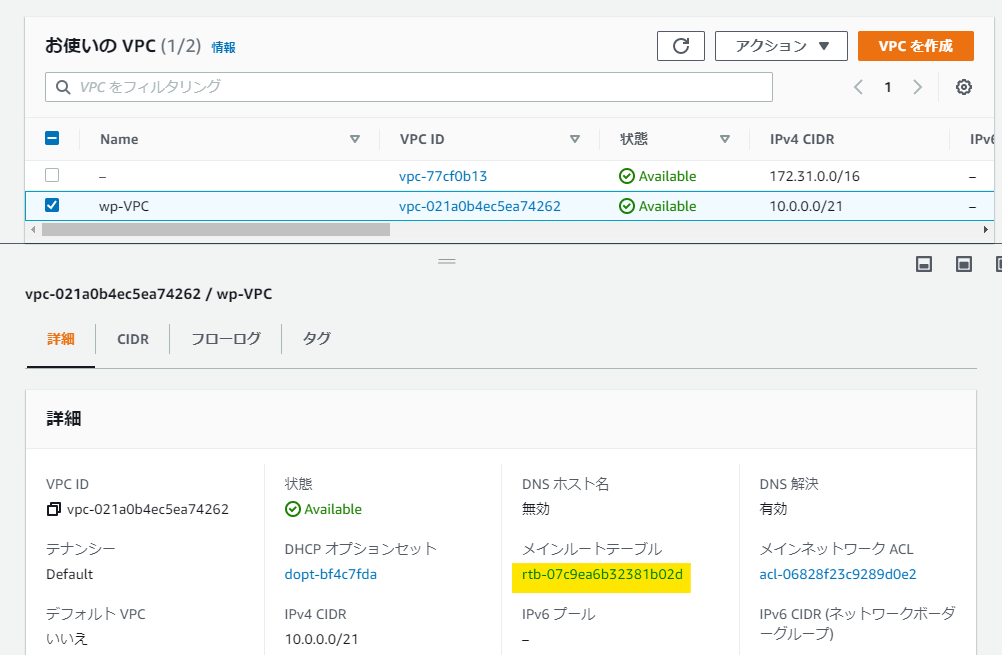Sort by Name column arrow

(x=355, y=139)
